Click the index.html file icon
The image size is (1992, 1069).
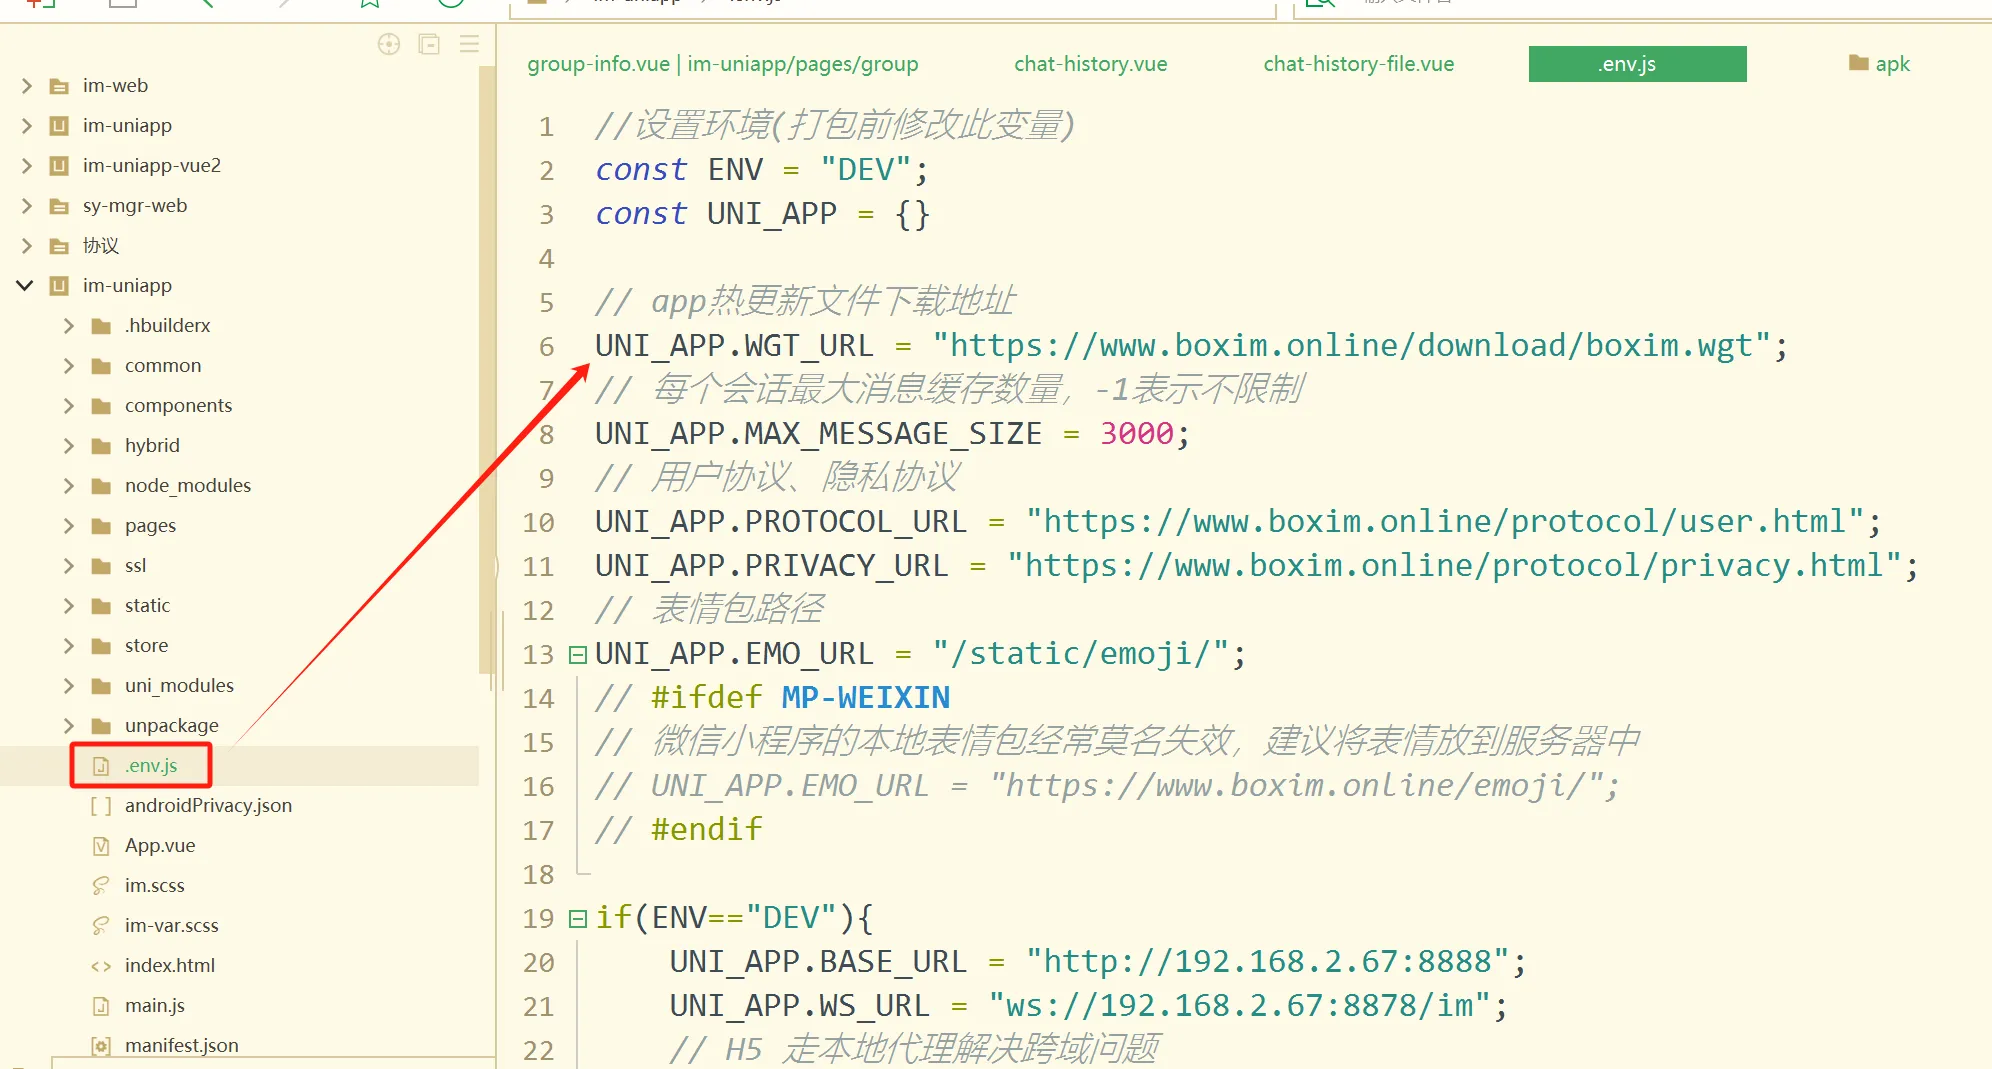[101, 966]
